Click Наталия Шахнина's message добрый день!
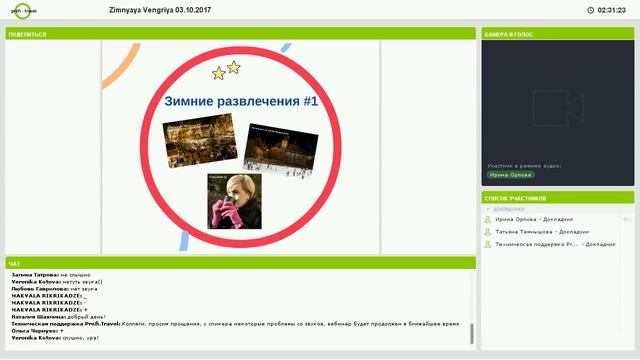 [x=59, y=317]
